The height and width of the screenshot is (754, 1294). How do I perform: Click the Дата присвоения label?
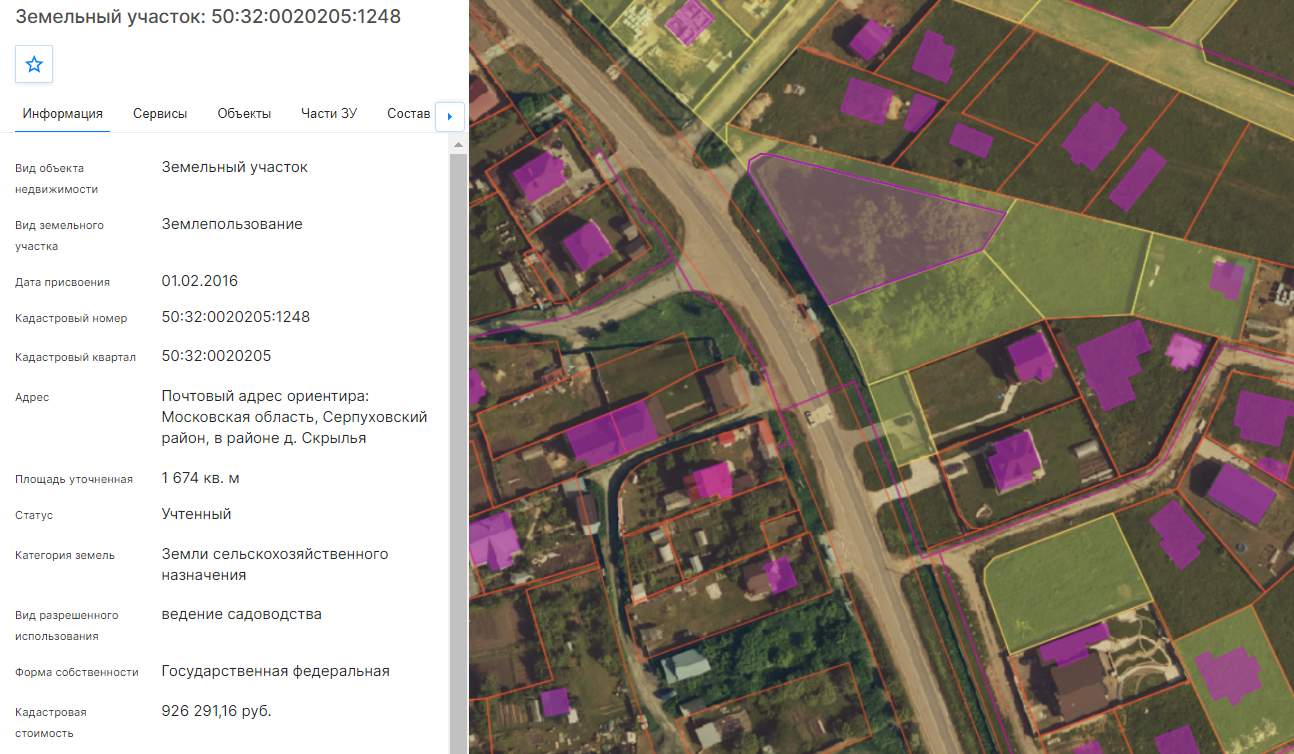tap(62, 282)
